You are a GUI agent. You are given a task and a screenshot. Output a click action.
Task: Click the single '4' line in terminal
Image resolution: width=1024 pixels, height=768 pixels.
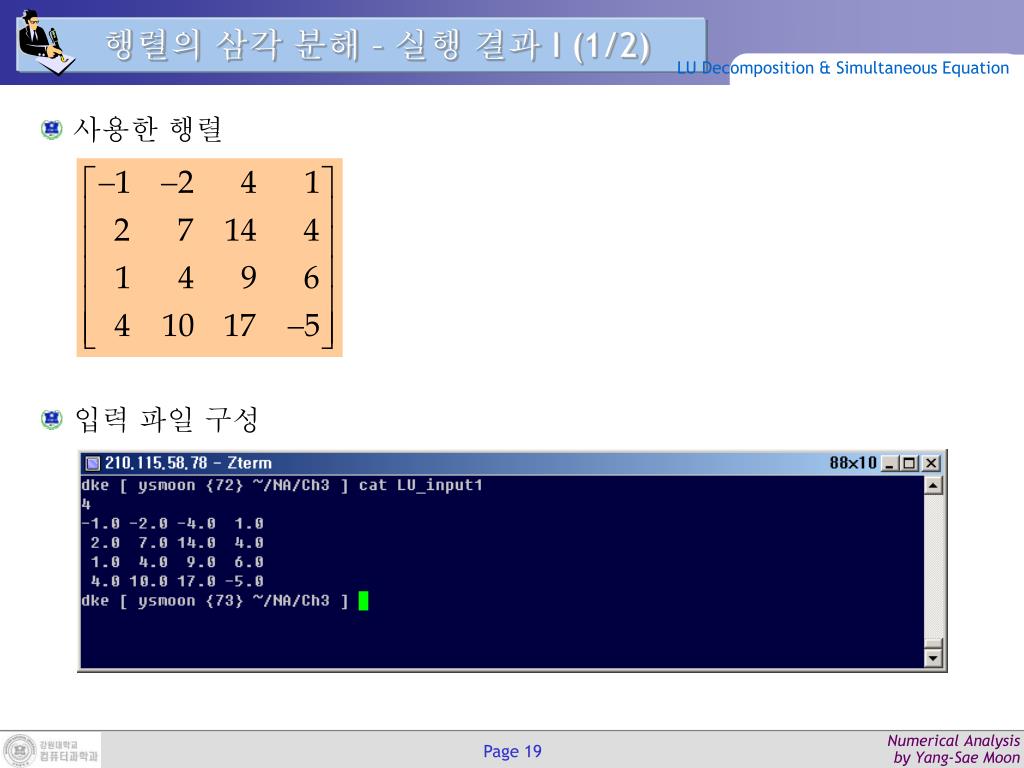coord(86,504)
